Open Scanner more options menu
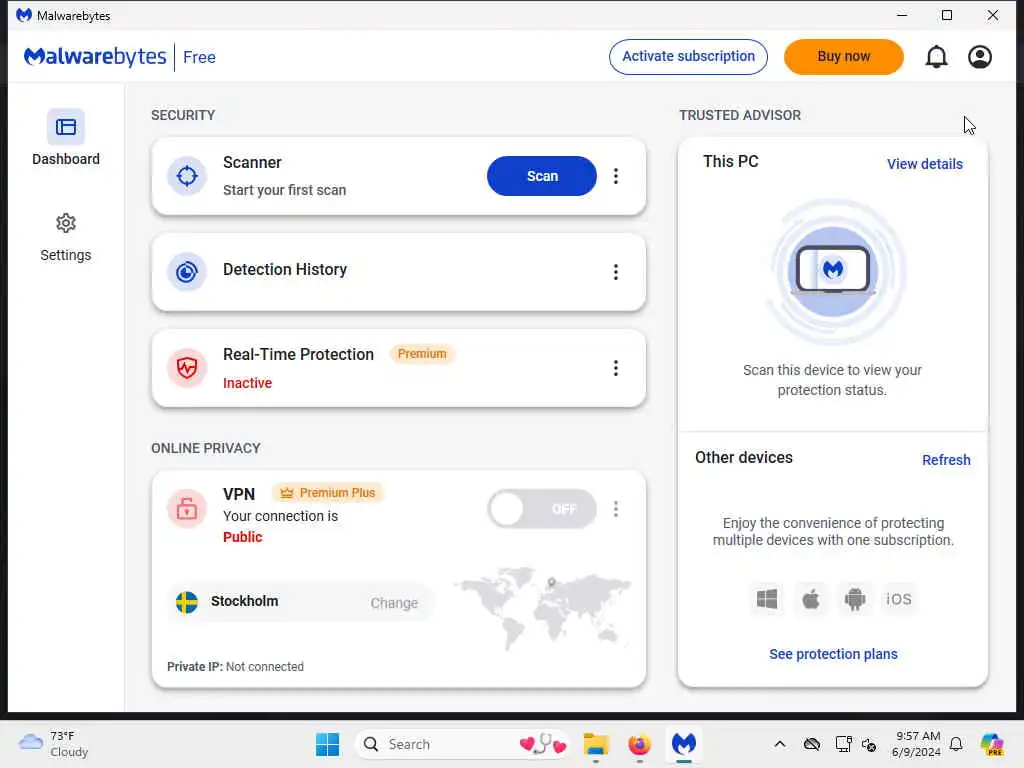Viewport: 1024px width, 768px height. [x=615, y=176]
